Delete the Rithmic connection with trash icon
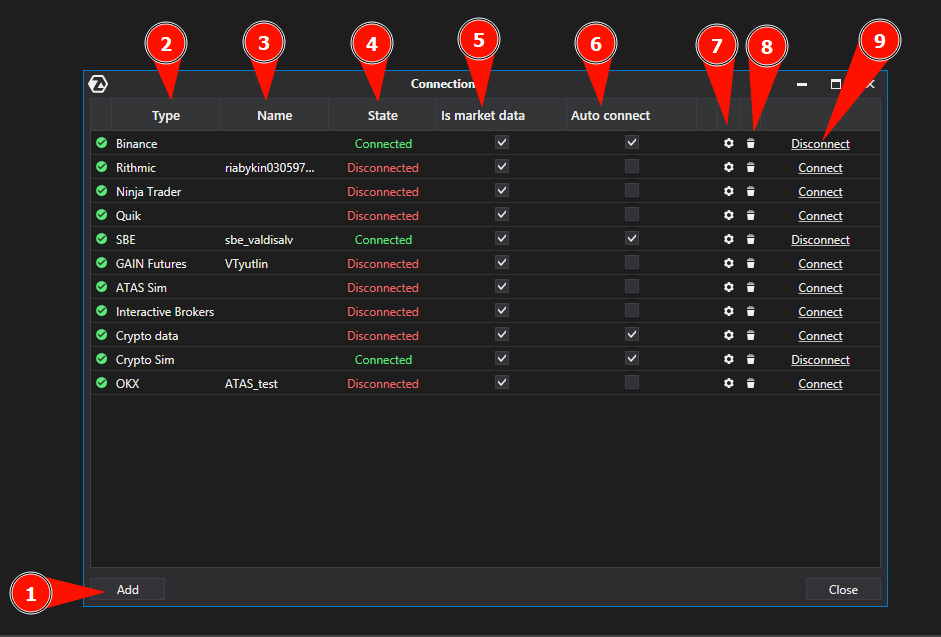Screen dimensions: 941x637 click(x=751, y=167)
